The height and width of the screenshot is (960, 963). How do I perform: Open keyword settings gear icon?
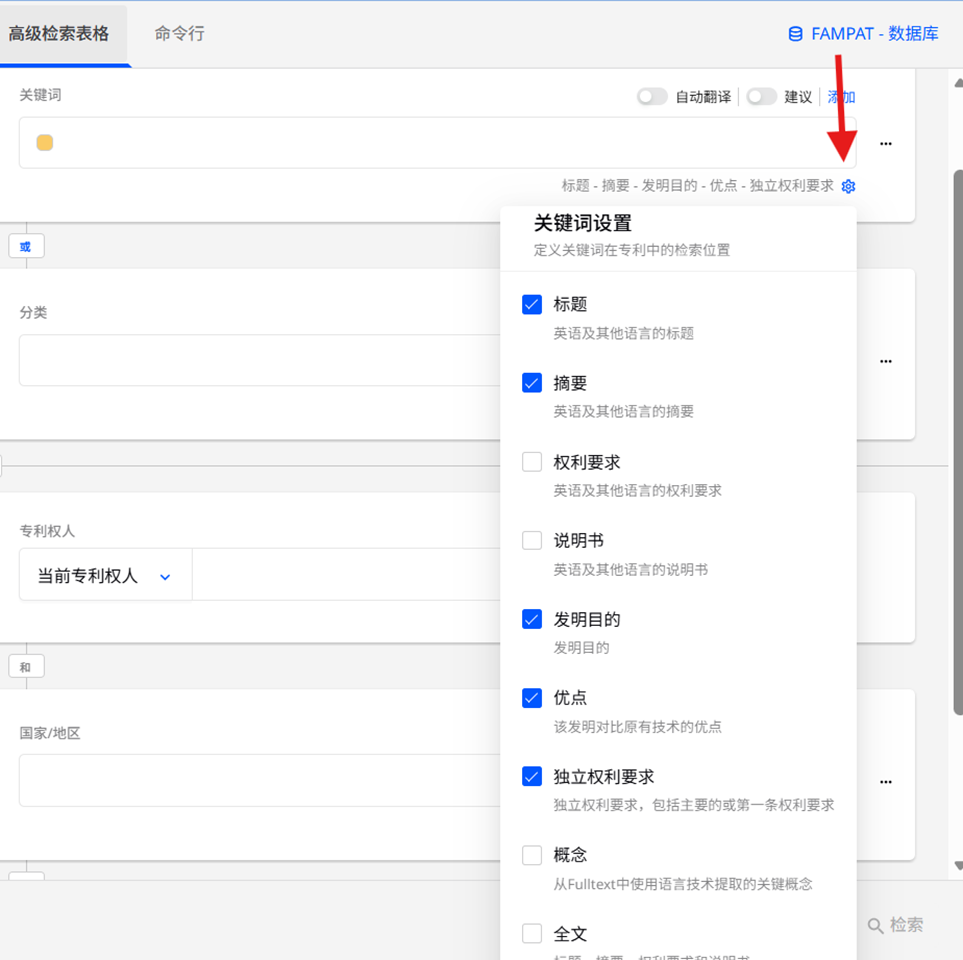[848, 186]
